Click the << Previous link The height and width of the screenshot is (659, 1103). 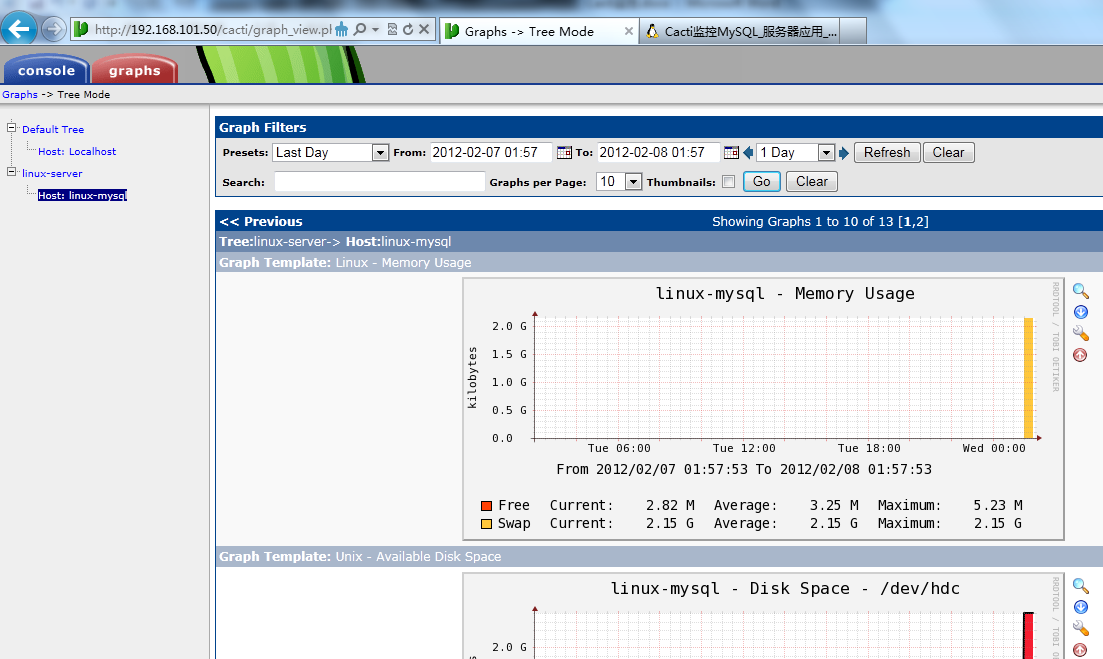pos(261,222)
